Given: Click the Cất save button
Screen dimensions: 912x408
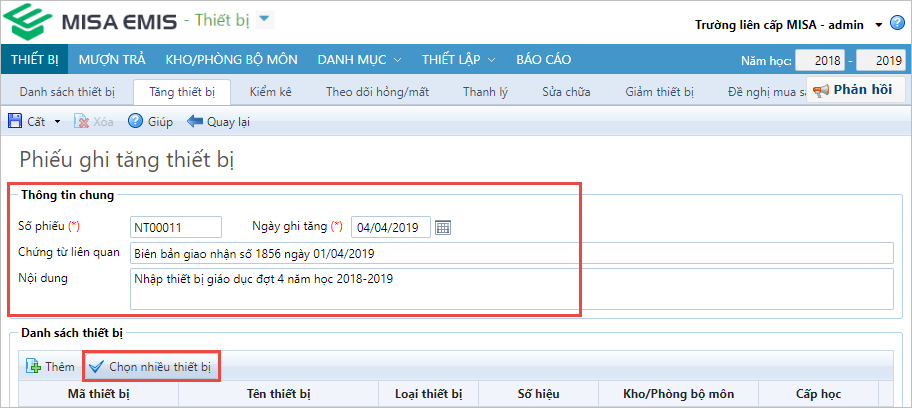Looking at the screenshot, I should (26, 122).
